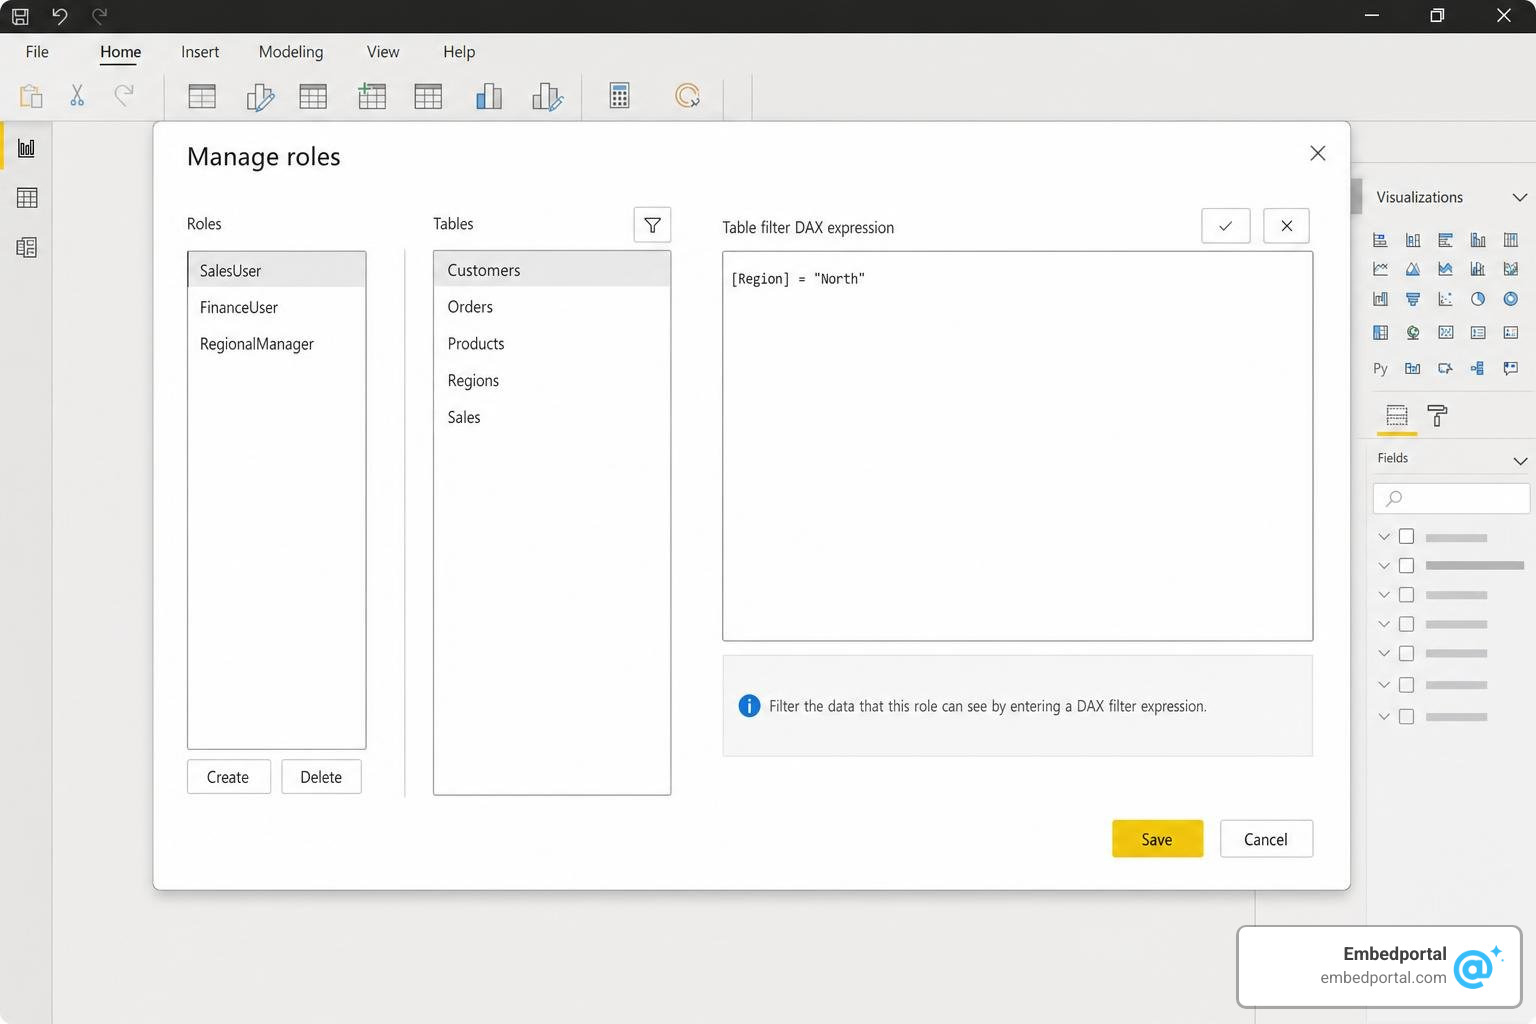The height and width of the screenshot is (1024, 1536).
Task: Click the Paste clipboard icon
Action: 31,96
